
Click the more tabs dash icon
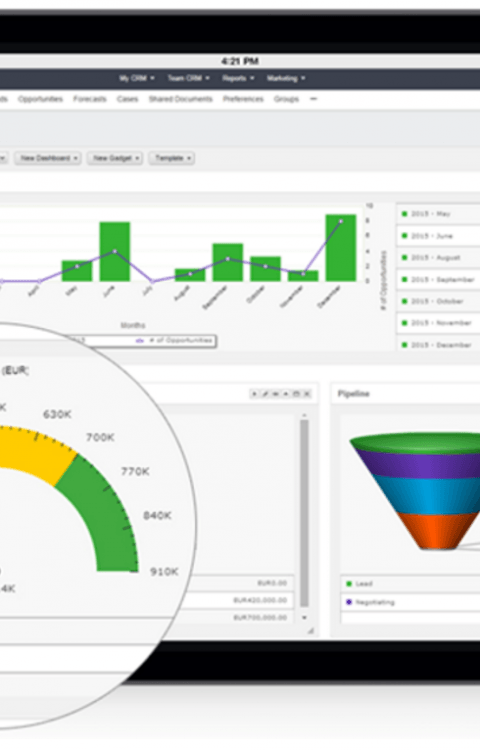[314, 99]
